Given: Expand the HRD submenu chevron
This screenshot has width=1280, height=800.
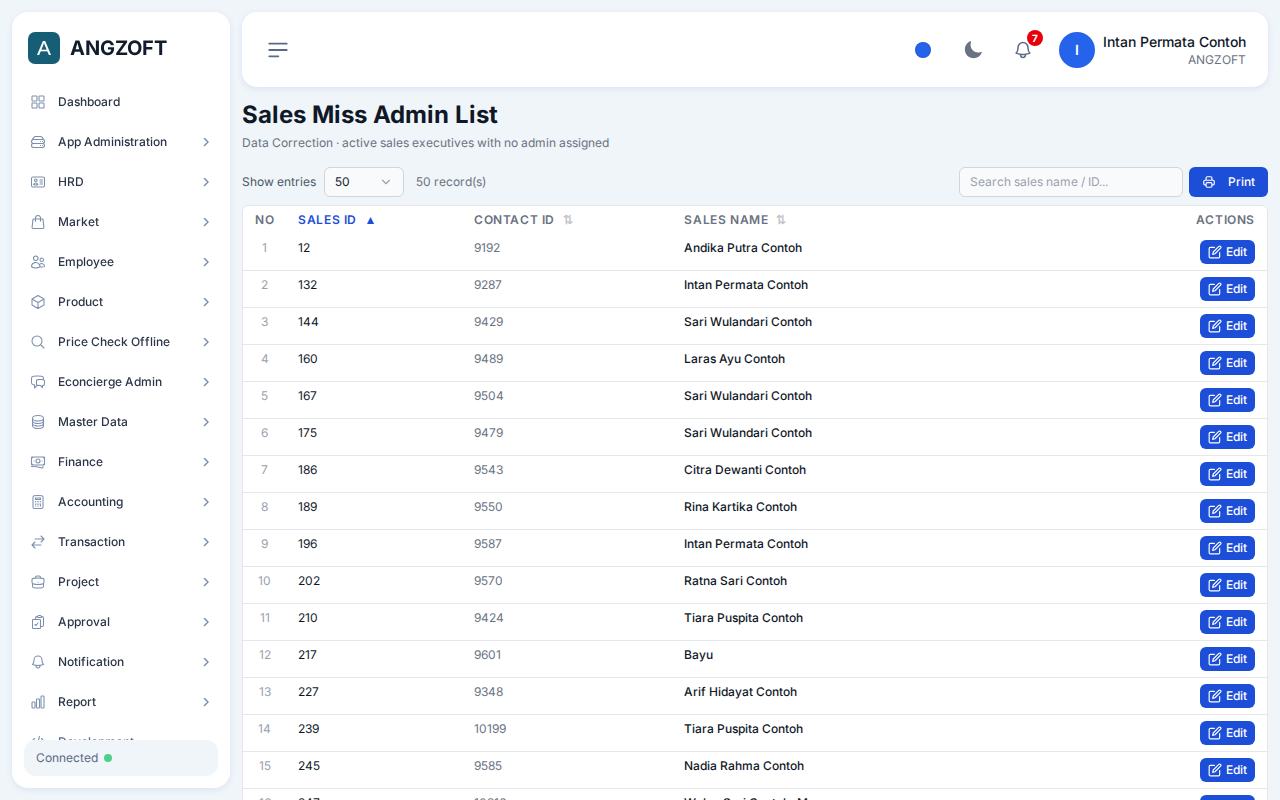Looking at the screenshot, I should pos(206,182).
